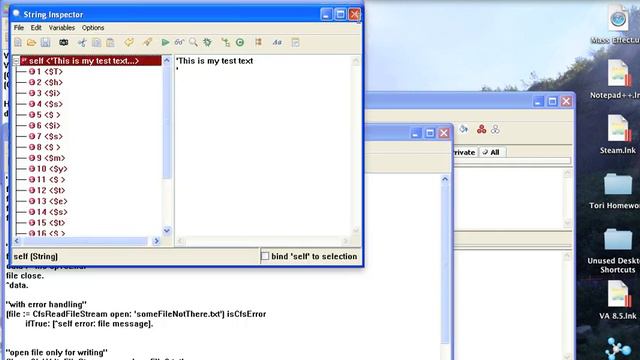Select tree item 12 <$t>
Screen dimensions: 640x360
coord(47,190)
